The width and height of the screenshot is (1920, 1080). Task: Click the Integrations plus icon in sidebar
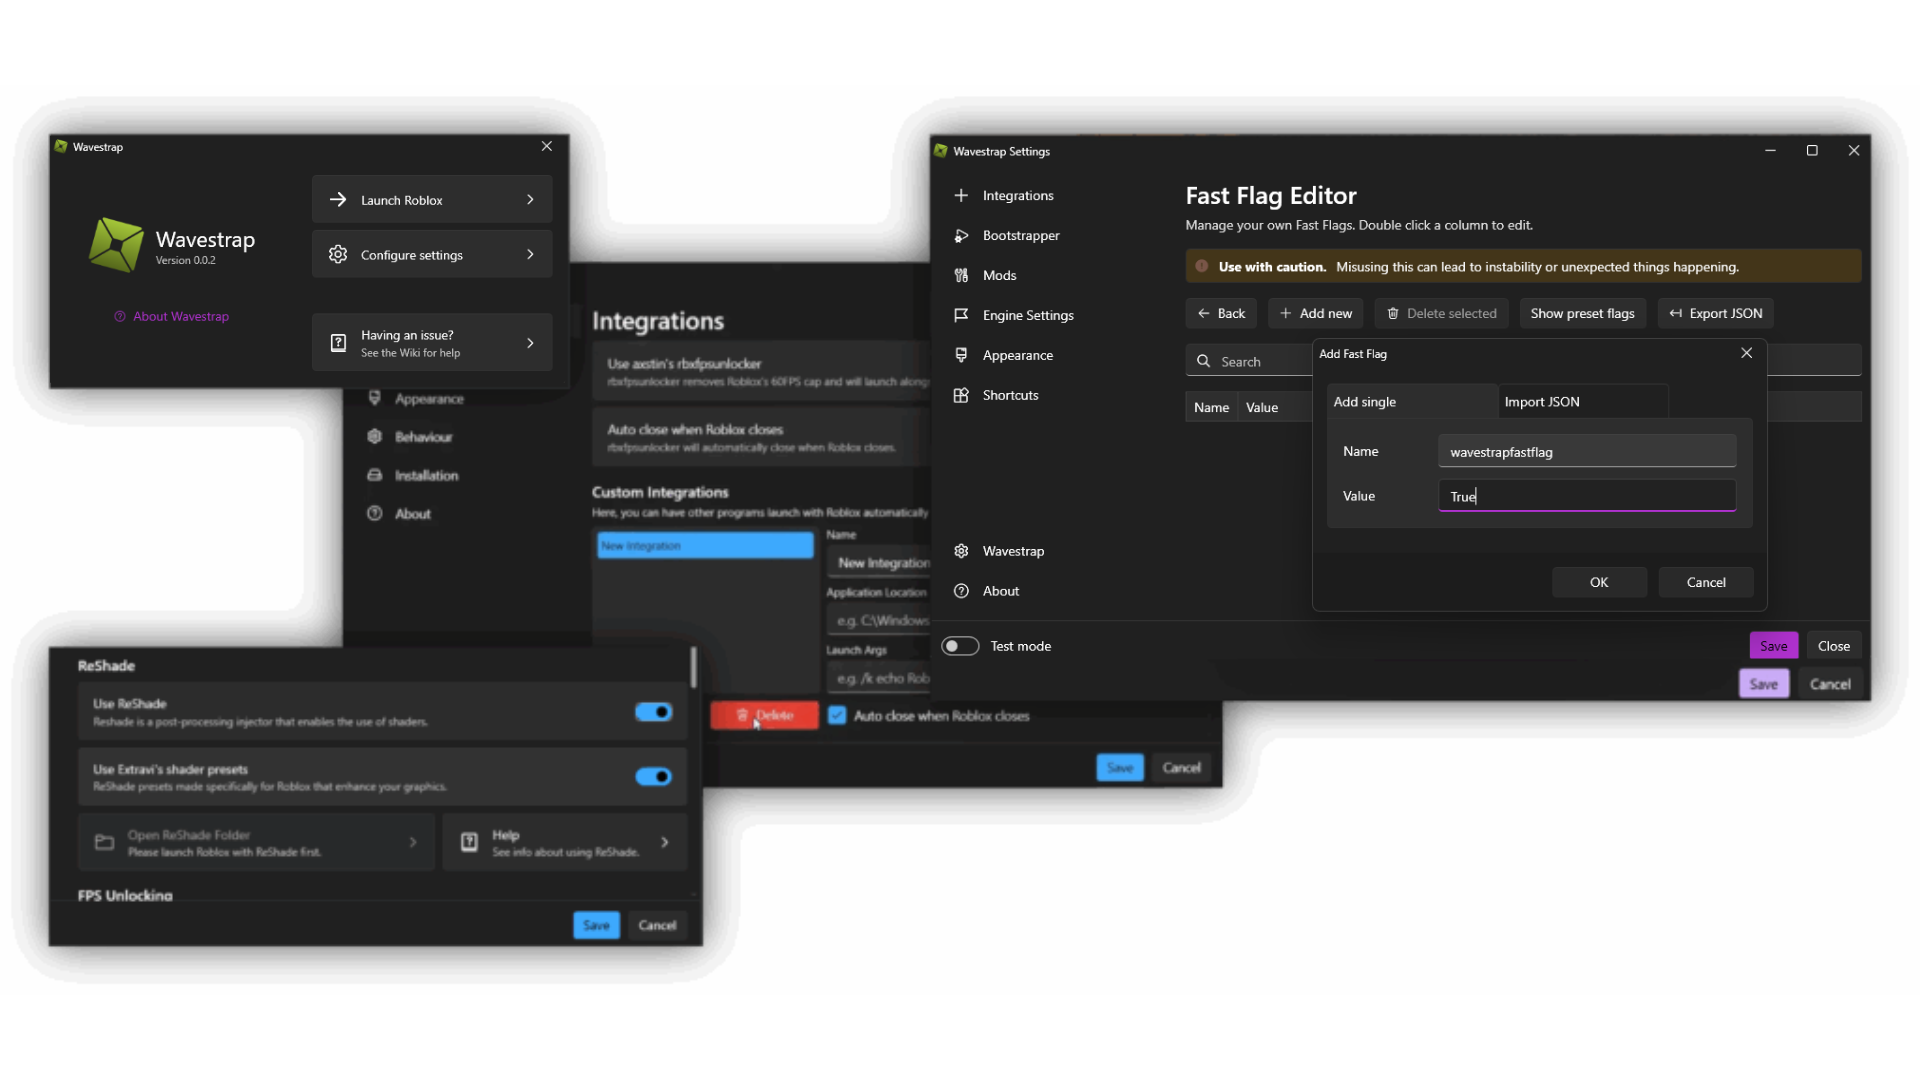click(961, 195)
